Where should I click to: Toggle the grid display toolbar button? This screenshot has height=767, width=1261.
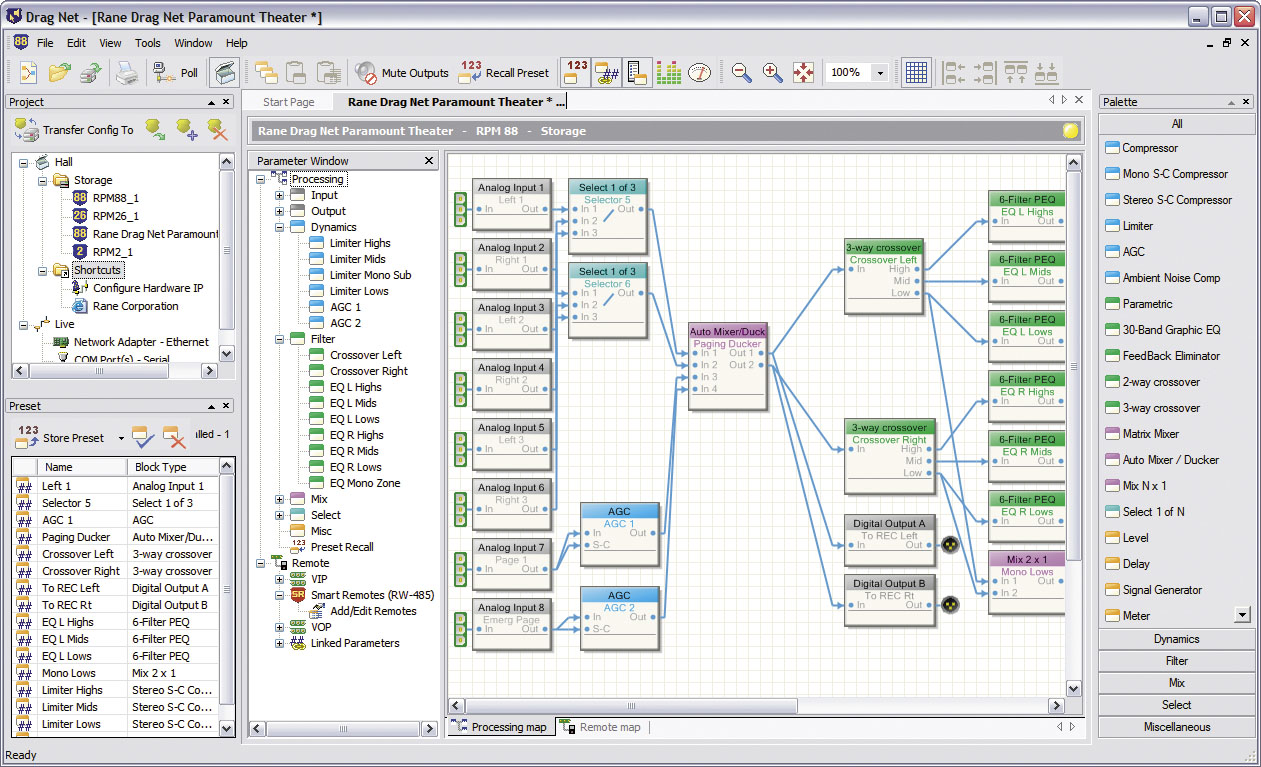point(915,73)
